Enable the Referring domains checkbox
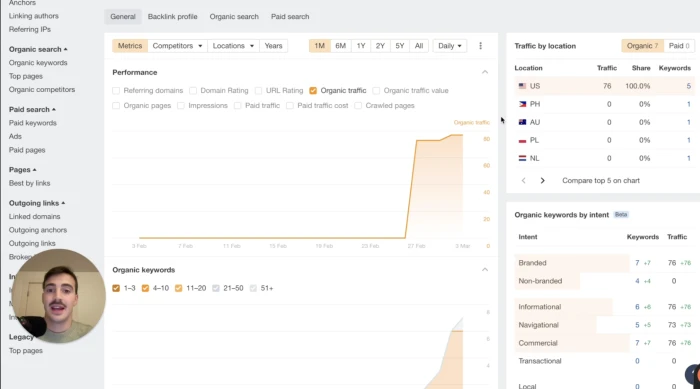Screen dimensions: 700x389 [x=116, y=91]
